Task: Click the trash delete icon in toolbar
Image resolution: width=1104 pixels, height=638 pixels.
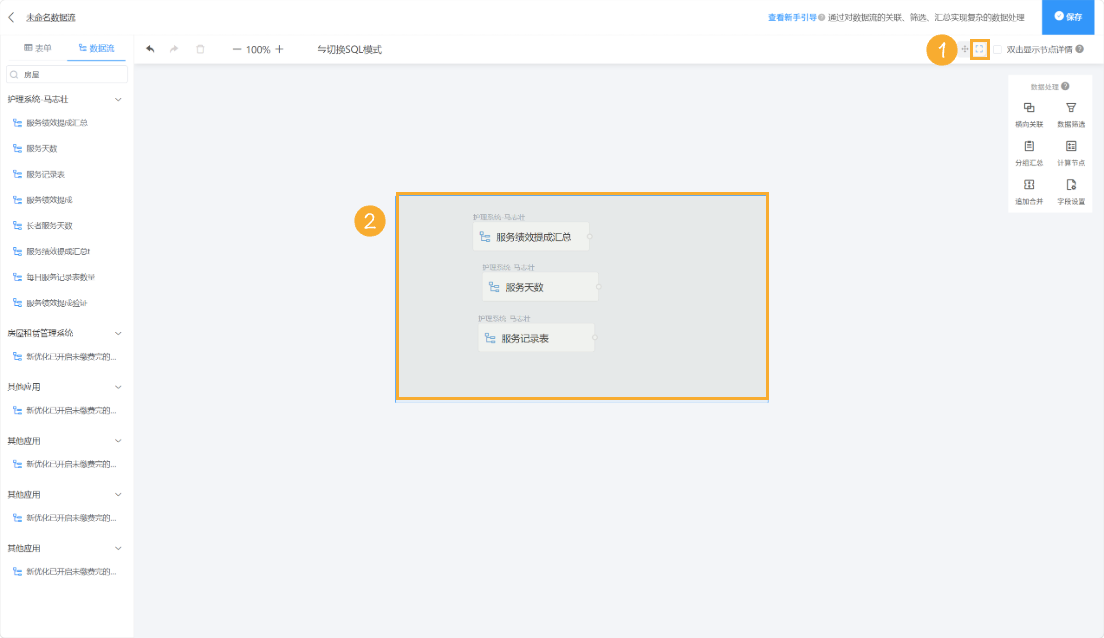Action: (200, 49)
